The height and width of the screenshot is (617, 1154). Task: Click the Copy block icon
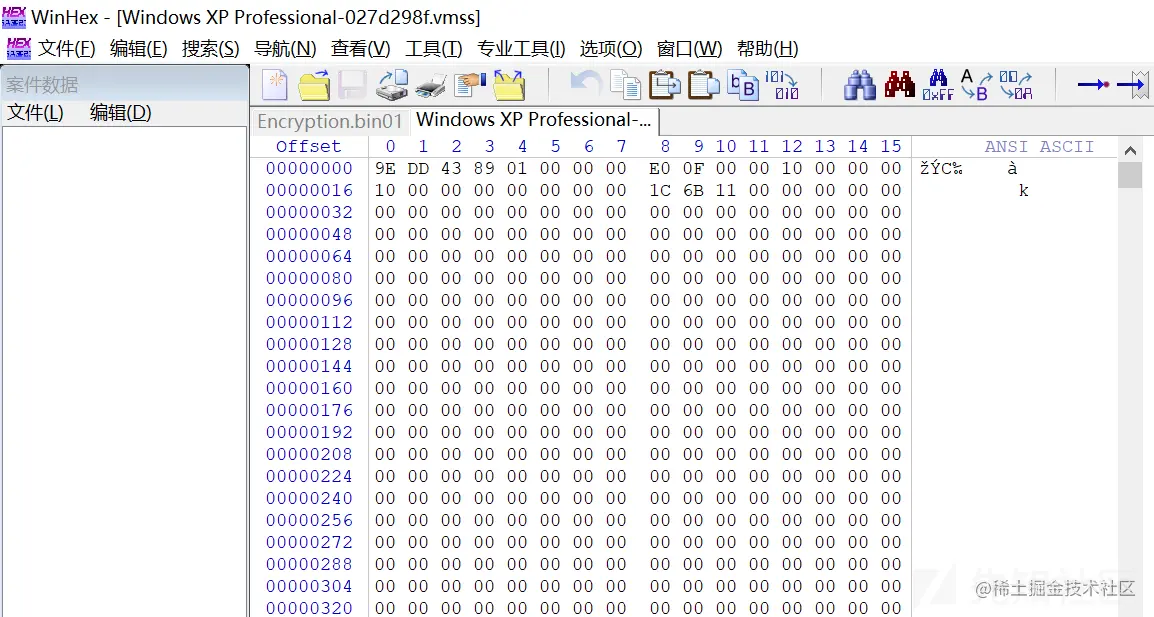point(626,85)
